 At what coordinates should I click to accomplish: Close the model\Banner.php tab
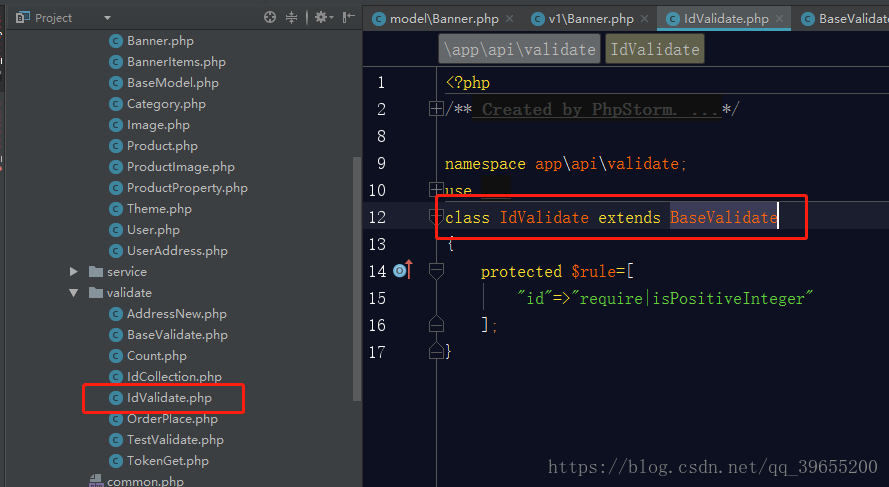tap(509, 19)
